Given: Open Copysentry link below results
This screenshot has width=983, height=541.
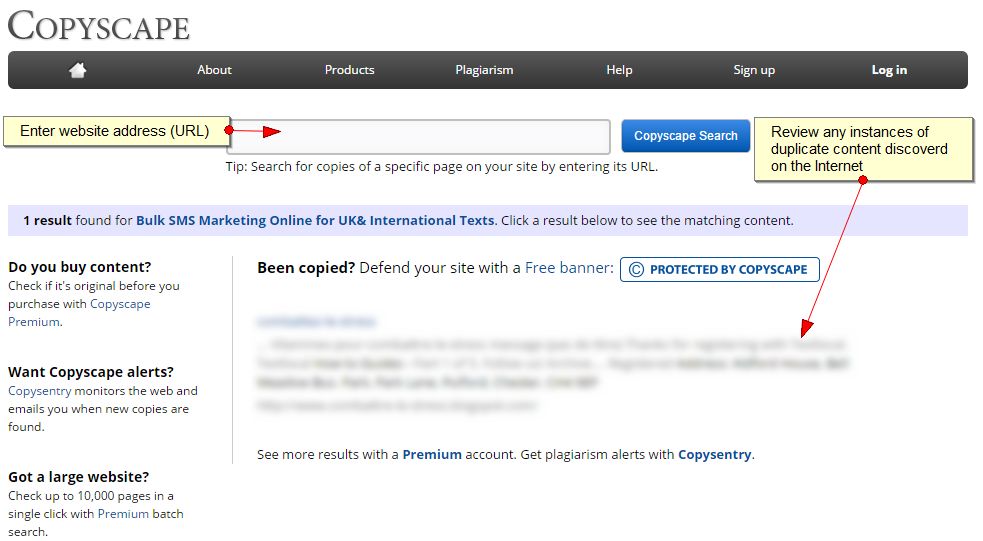Looking at the screenshot, I should coord(715,454).
